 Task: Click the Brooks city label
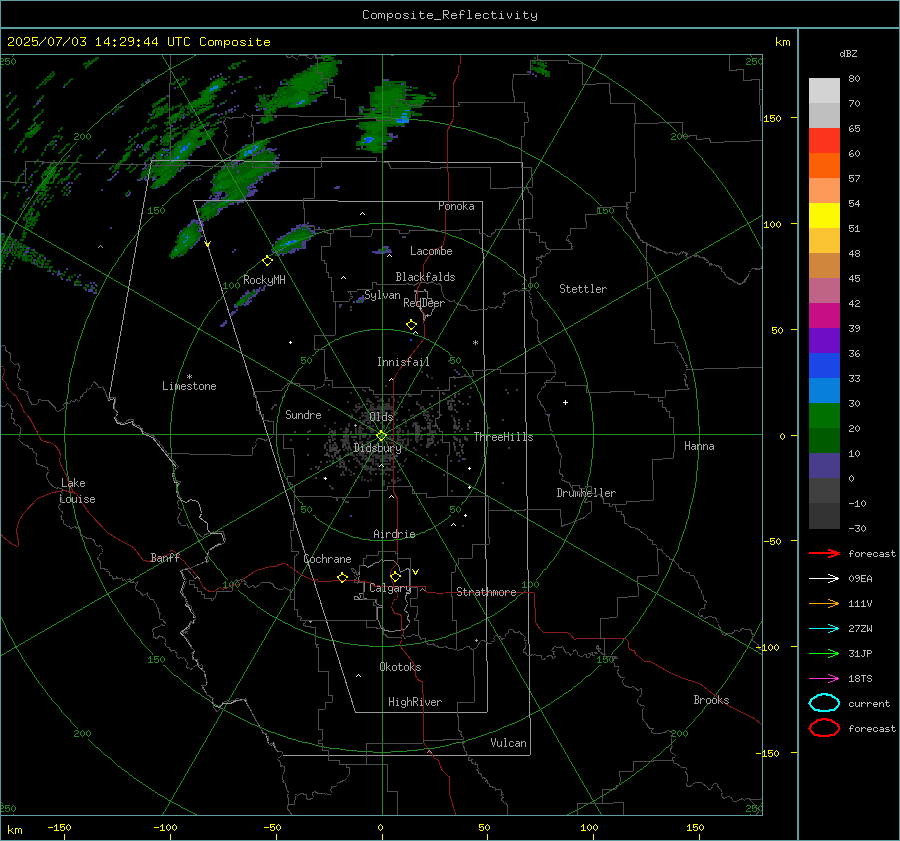coord(711,700)
